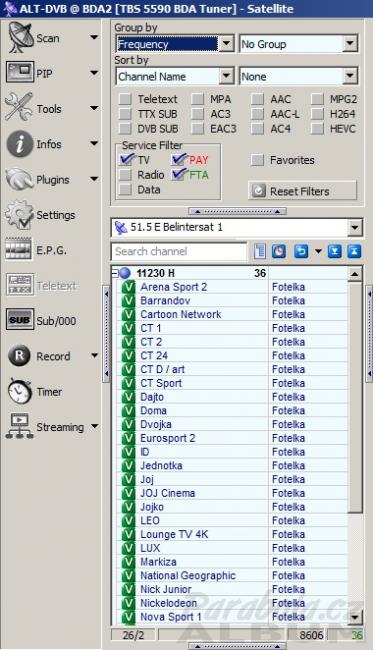The height and width of the screenshot is (650, 373).
Task: Open the PIP picture-in-picture icon
Action: (x=20, y=73)
